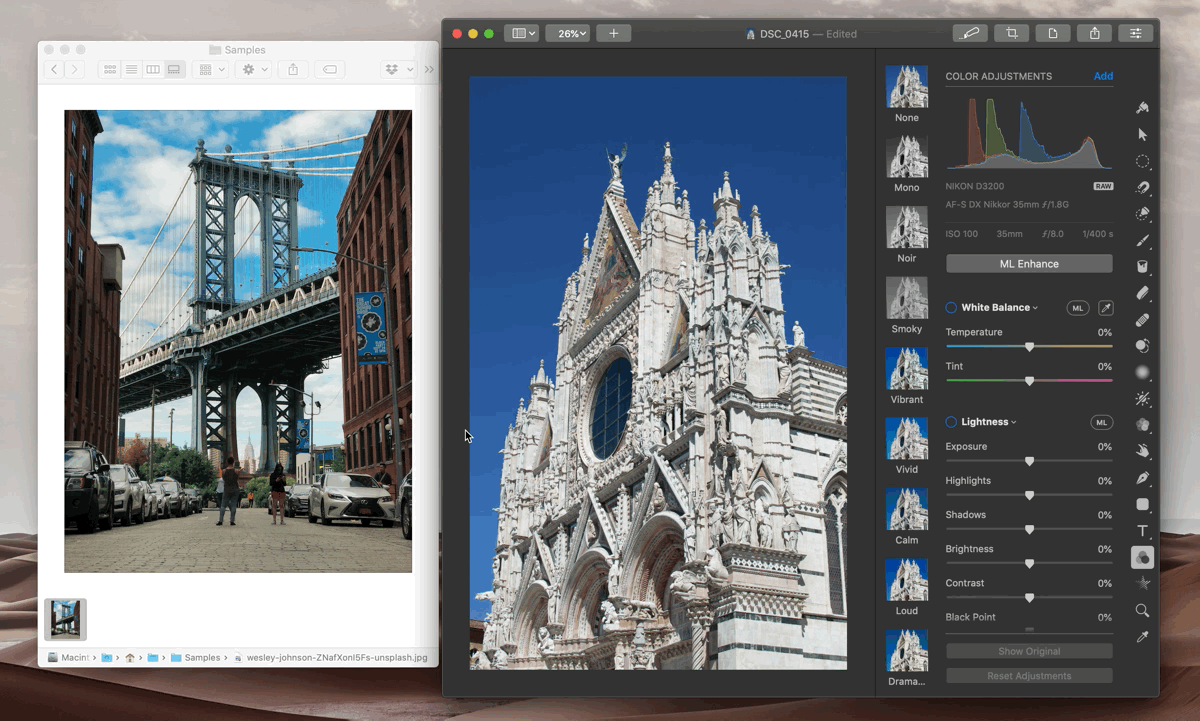Open the 26% zoom level dropdown

tap(567, 32)
